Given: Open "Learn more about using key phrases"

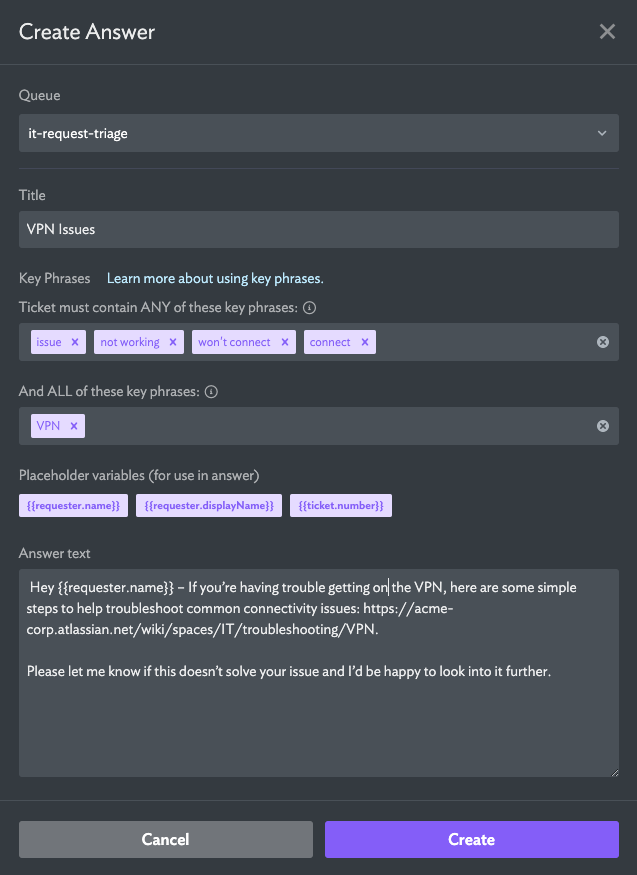Looking at the screenshot, I should point(213,278).
